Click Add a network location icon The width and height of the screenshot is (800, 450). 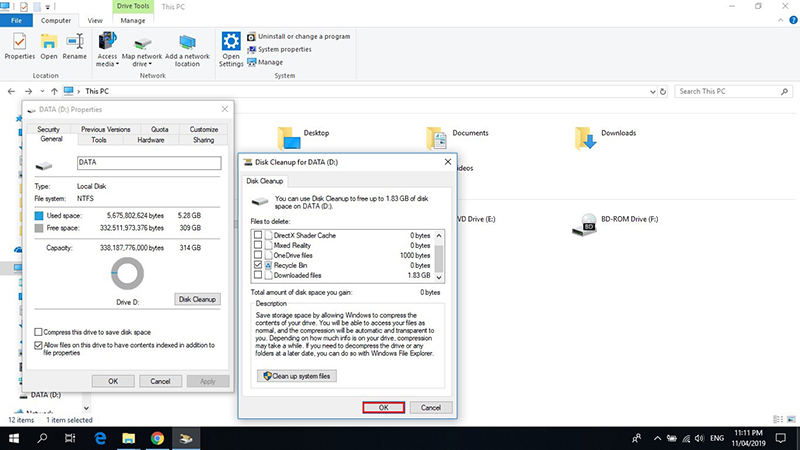[188, 42]
